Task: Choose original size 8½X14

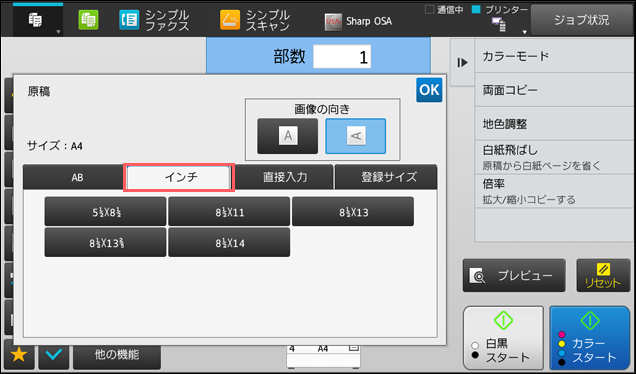Action: click(229, 242)
